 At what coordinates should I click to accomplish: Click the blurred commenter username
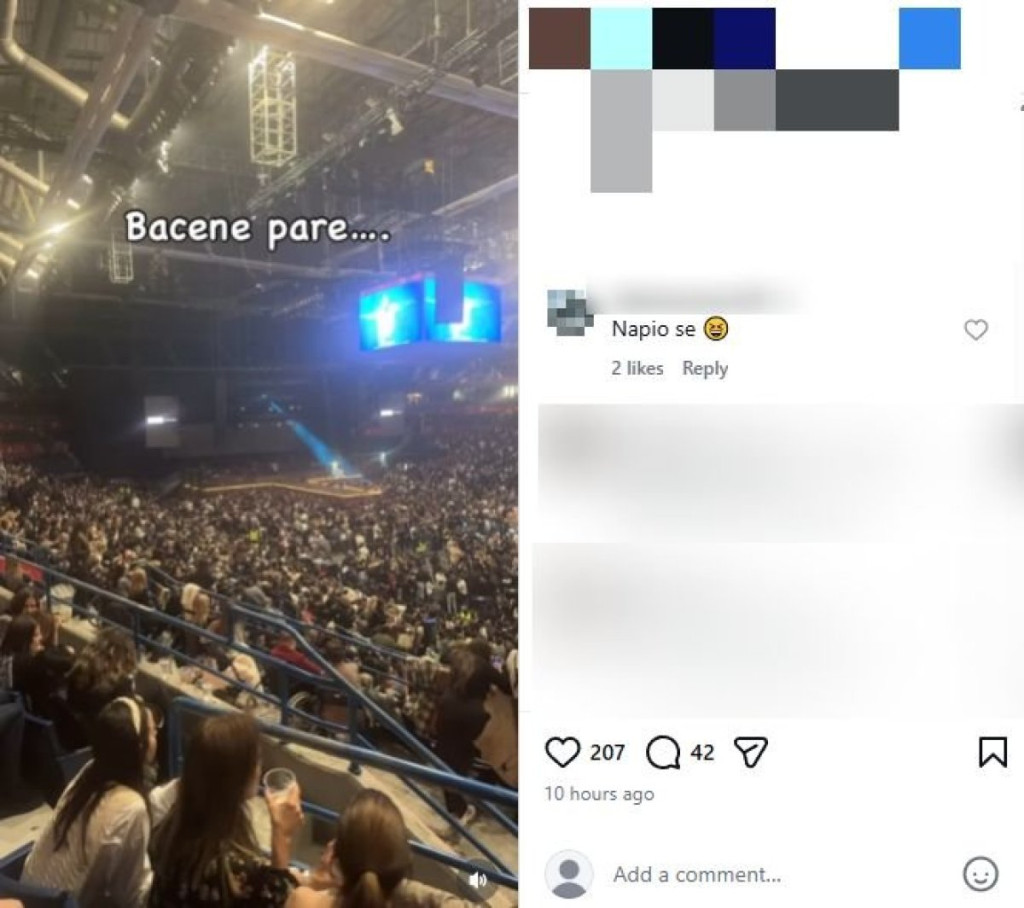[696, 300]
